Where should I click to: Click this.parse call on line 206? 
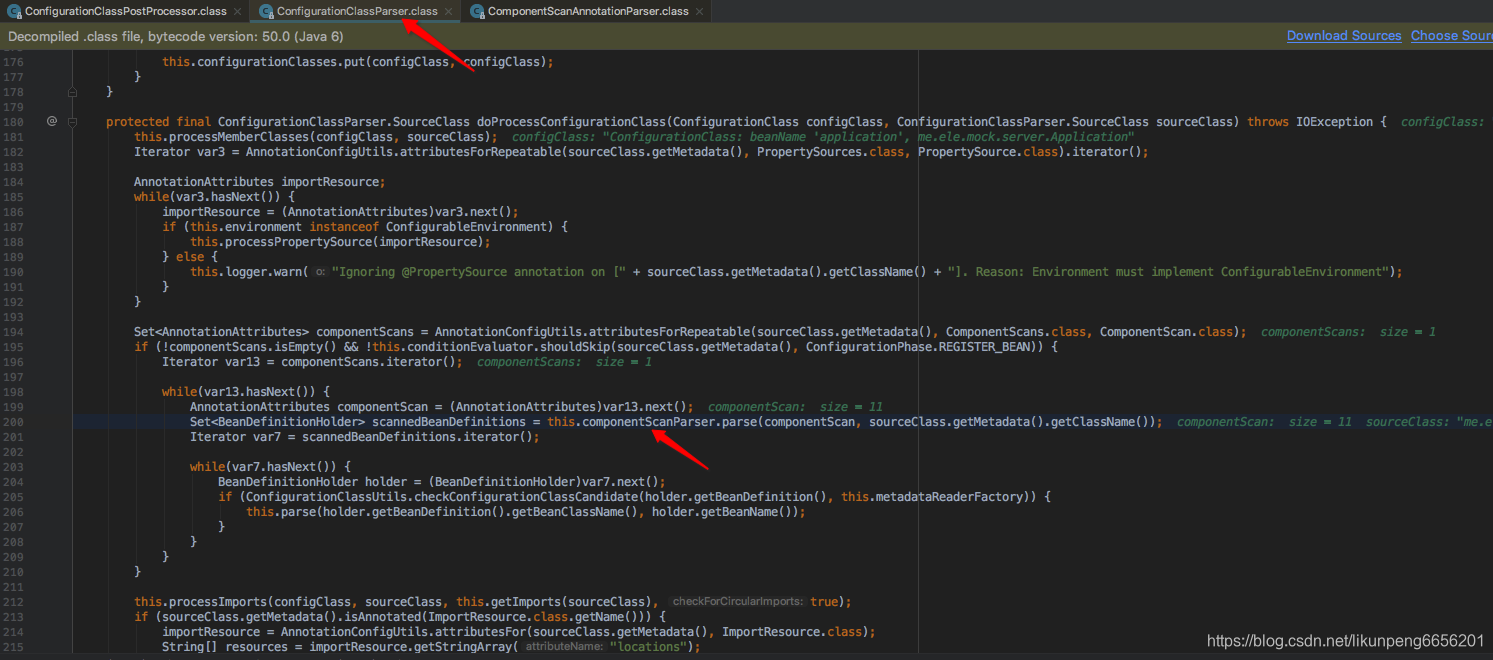tap(280, 512)
